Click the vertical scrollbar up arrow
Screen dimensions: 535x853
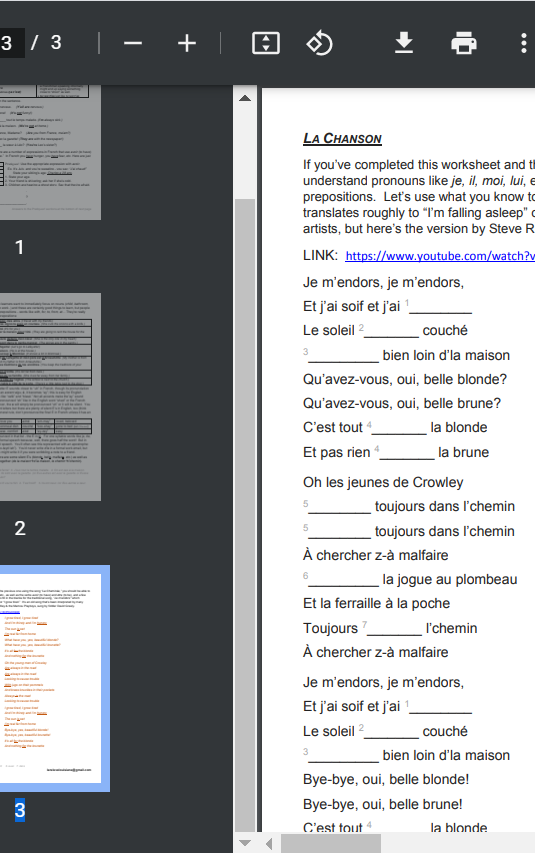[x=245, y=98]
